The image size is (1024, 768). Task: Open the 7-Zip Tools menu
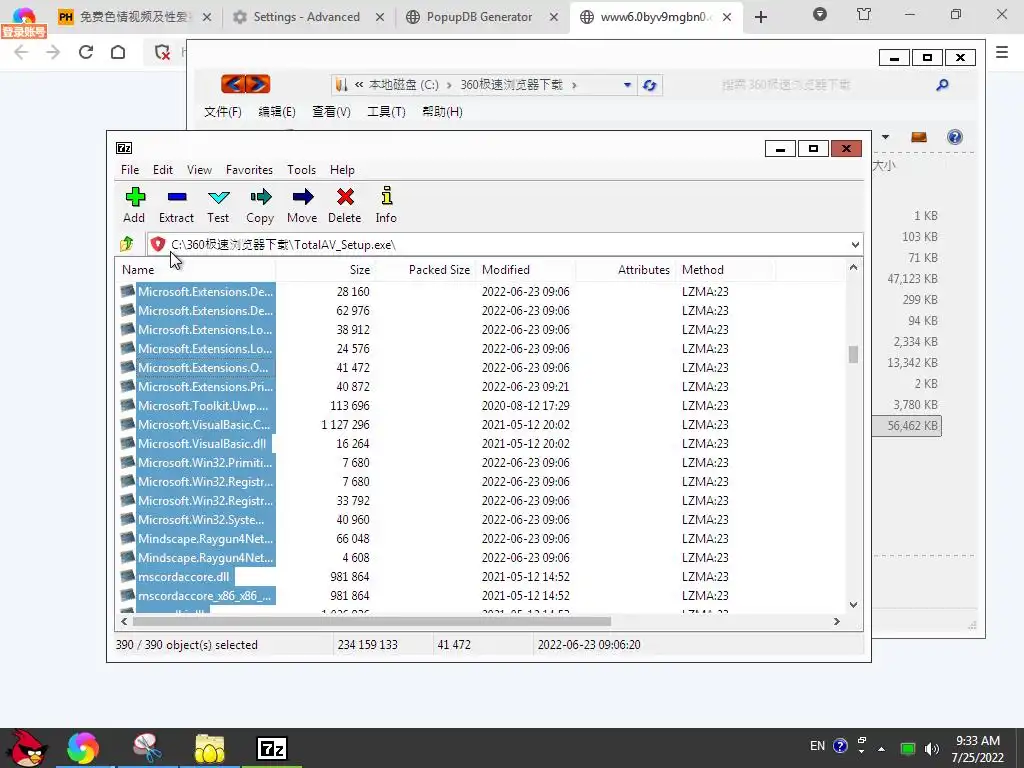point(301,170)
